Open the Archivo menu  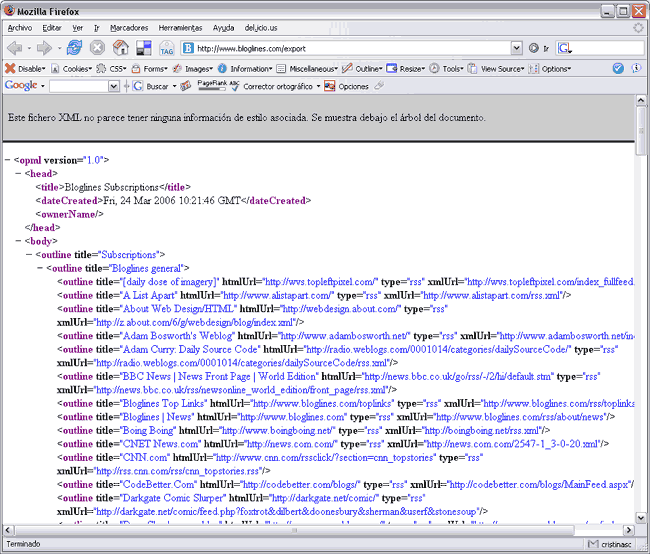pyautogui.click(x=19, y=28)
